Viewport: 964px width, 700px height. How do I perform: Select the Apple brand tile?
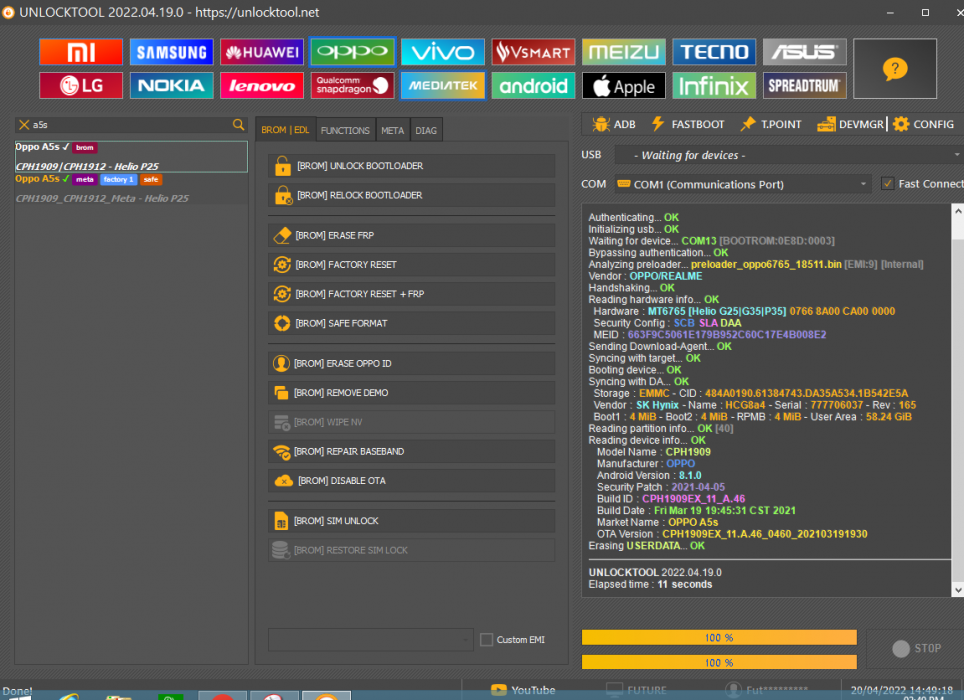point(623,85)
